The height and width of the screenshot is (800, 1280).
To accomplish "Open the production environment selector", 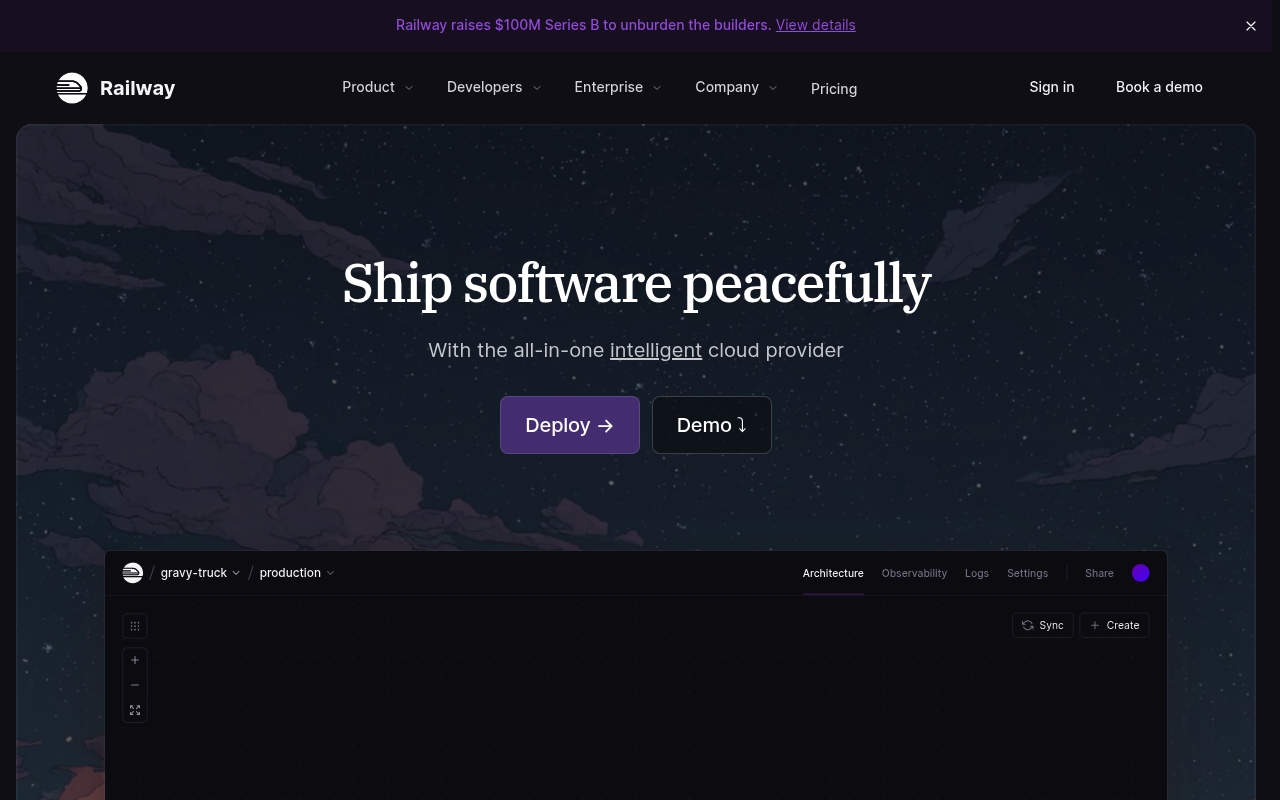I will 297,573.
